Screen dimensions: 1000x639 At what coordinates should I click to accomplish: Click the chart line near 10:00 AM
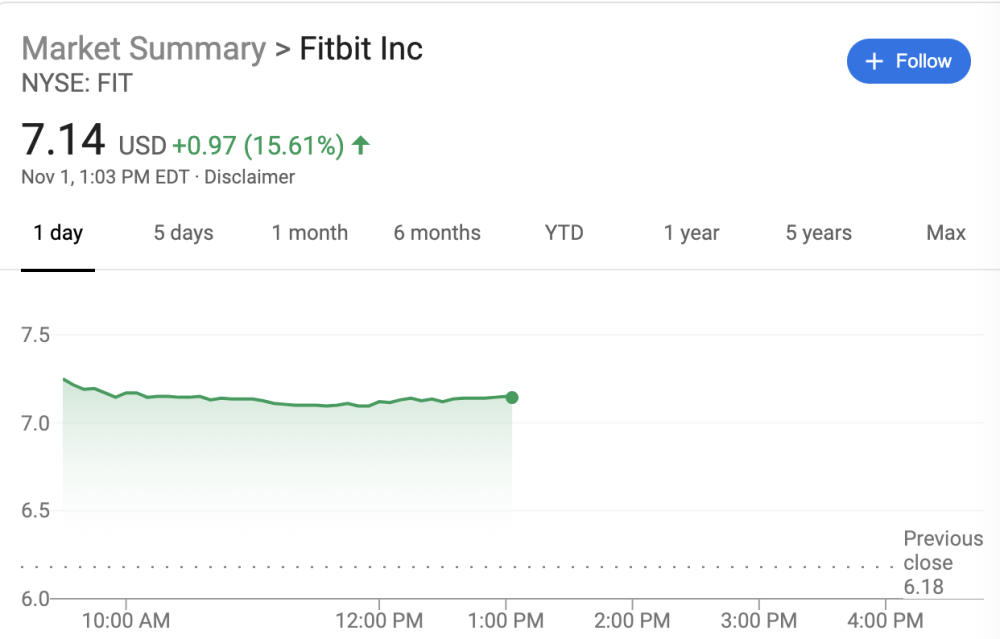126,393
